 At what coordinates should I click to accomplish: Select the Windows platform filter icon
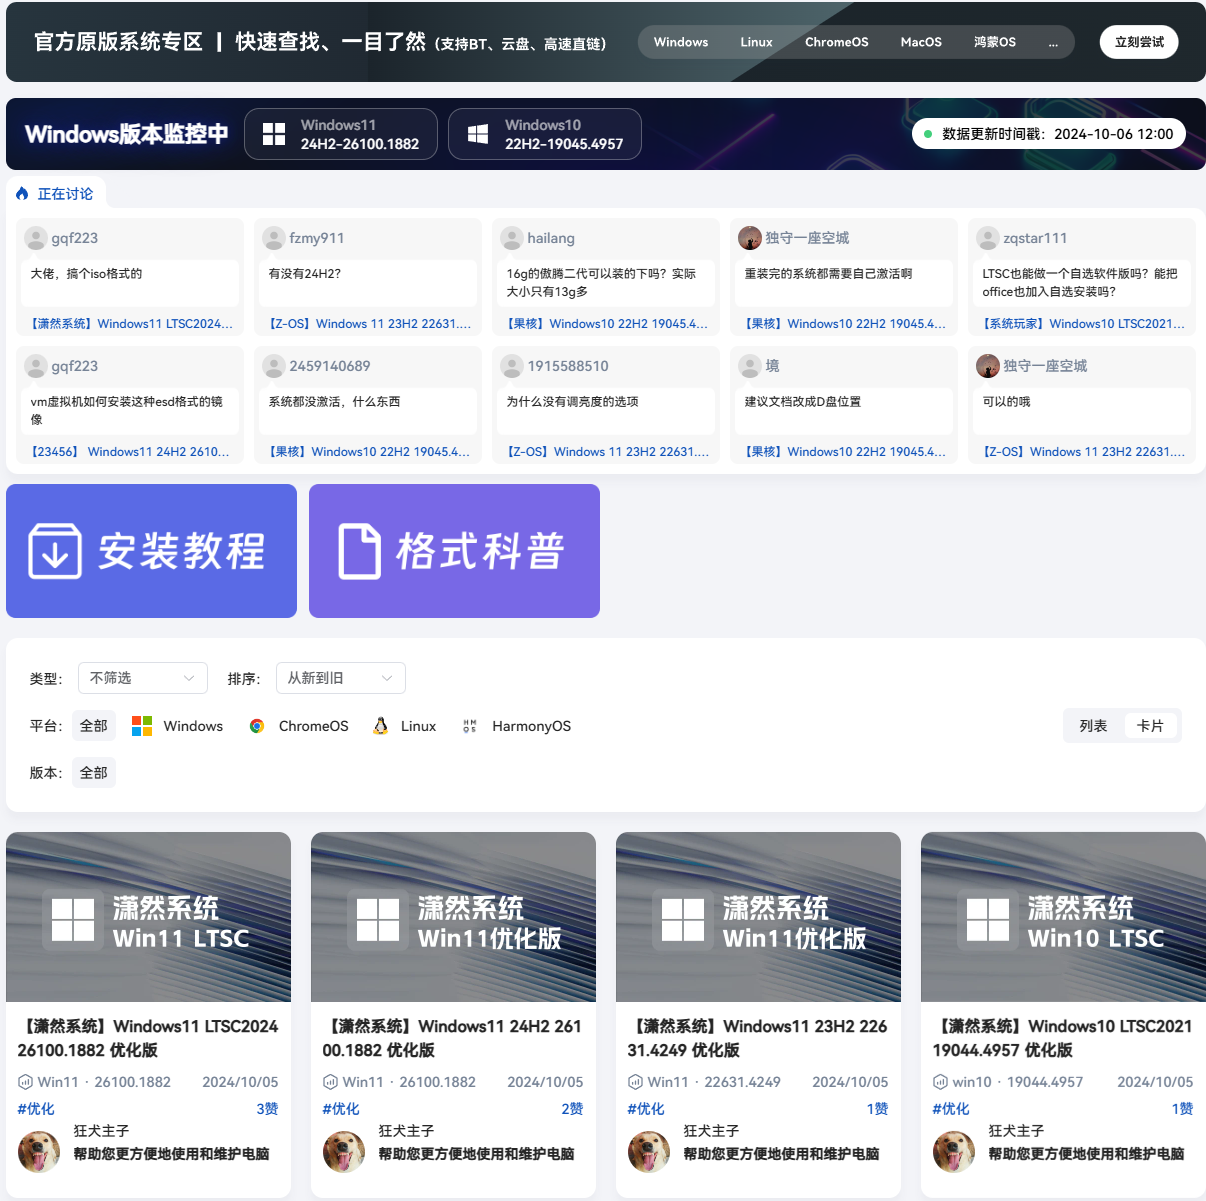tap(141, 725)
